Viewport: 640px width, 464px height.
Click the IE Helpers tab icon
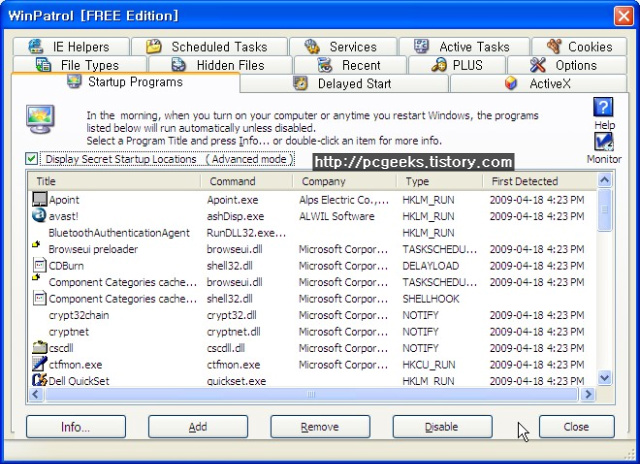point(36,47)
